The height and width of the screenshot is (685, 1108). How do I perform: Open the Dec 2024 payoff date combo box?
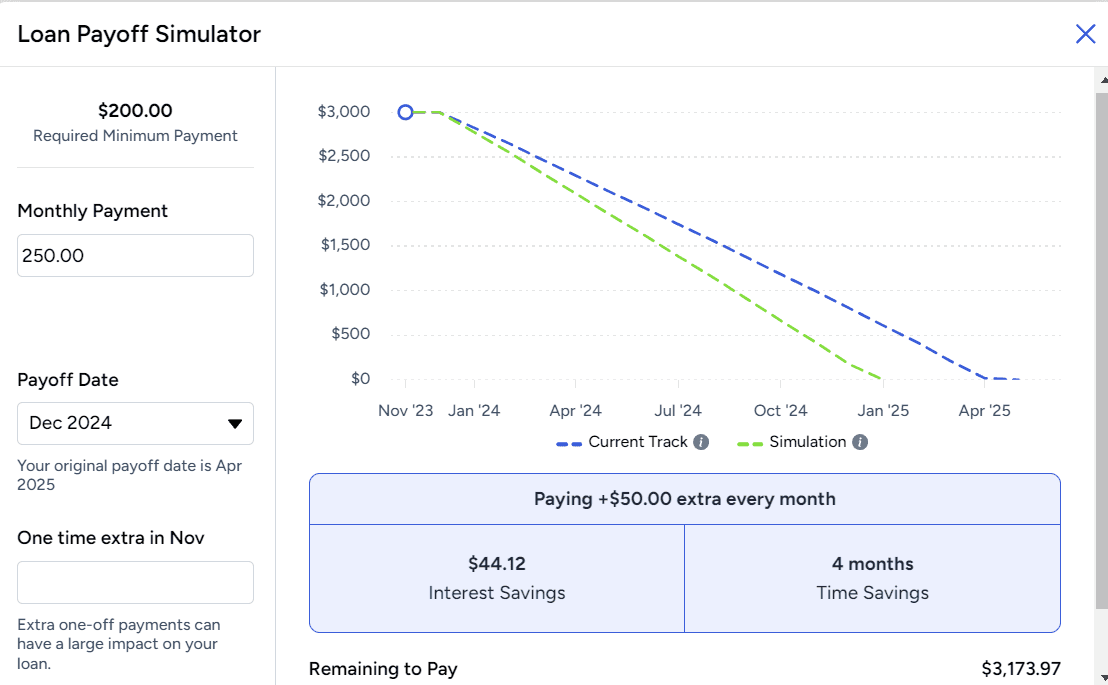[x=136, y=423]
